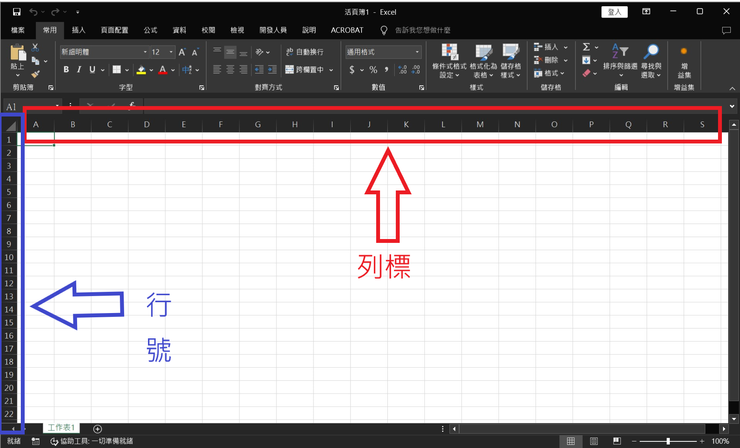Toggle middle vertical alignment
The image size is (740, 448).
tap(230, 52)
